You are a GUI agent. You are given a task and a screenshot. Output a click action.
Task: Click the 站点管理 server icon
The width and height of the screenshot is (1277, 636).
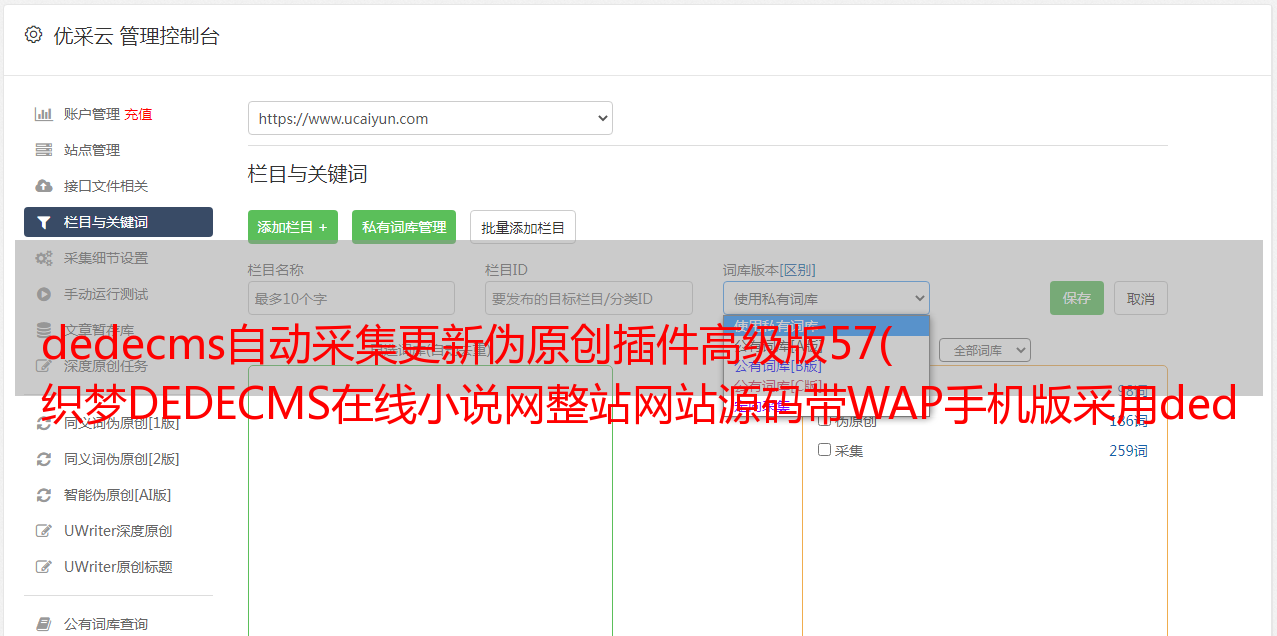click(43, 150)
